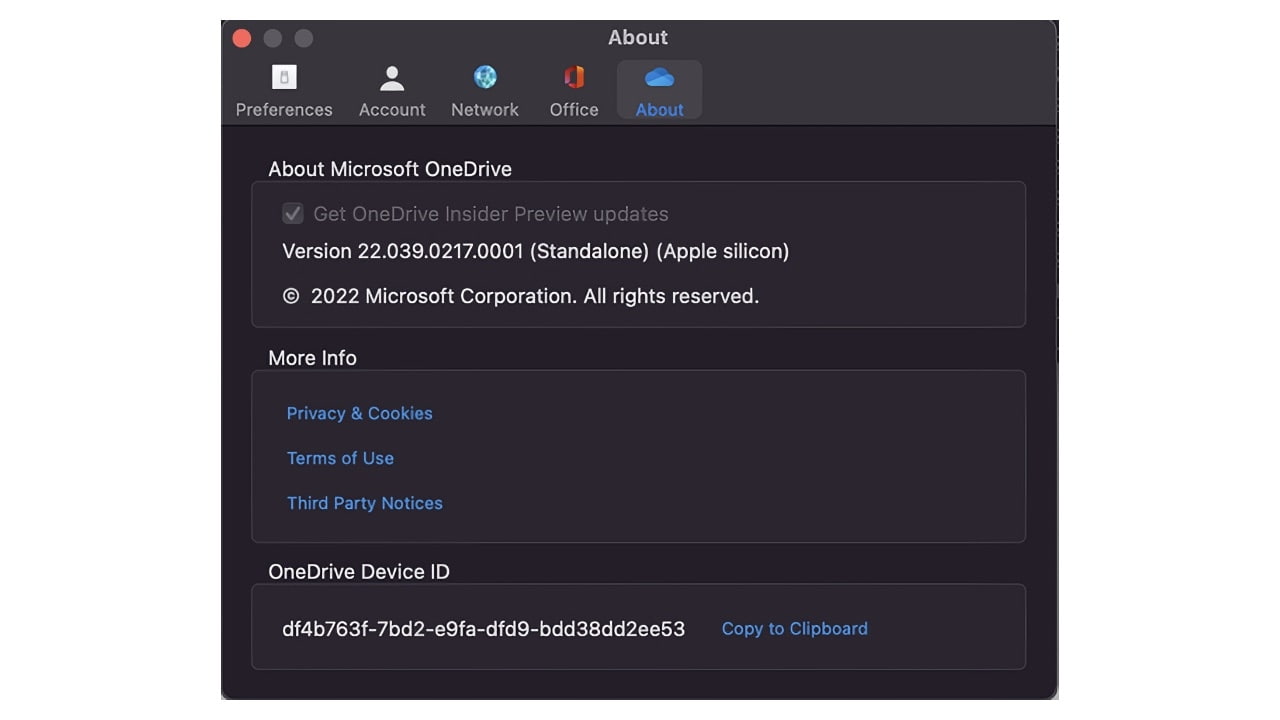Open the Privacy & Cookies page
The height and width of the screenshot is (720, 1280).
(359, 413)
